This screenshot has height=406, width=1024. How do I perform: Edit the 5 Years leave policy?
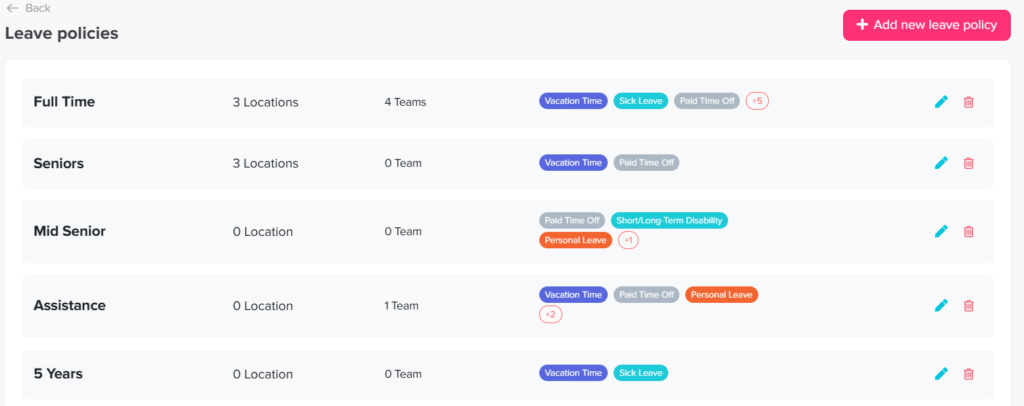coord(940,373)
